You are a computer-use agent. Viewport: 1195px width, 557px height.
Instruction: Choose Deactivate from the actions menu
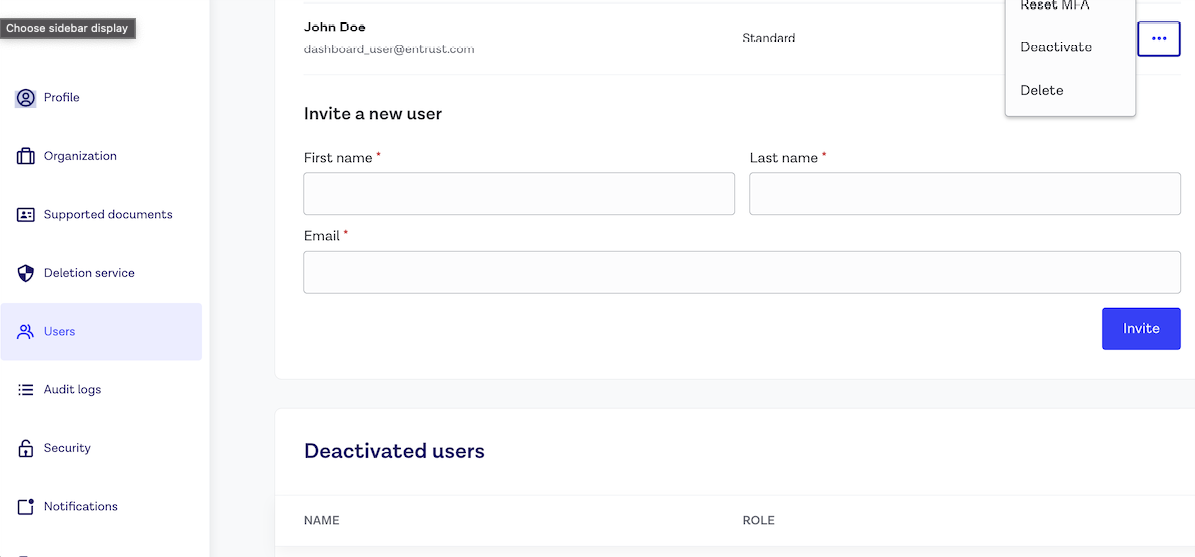[1056, 47]
